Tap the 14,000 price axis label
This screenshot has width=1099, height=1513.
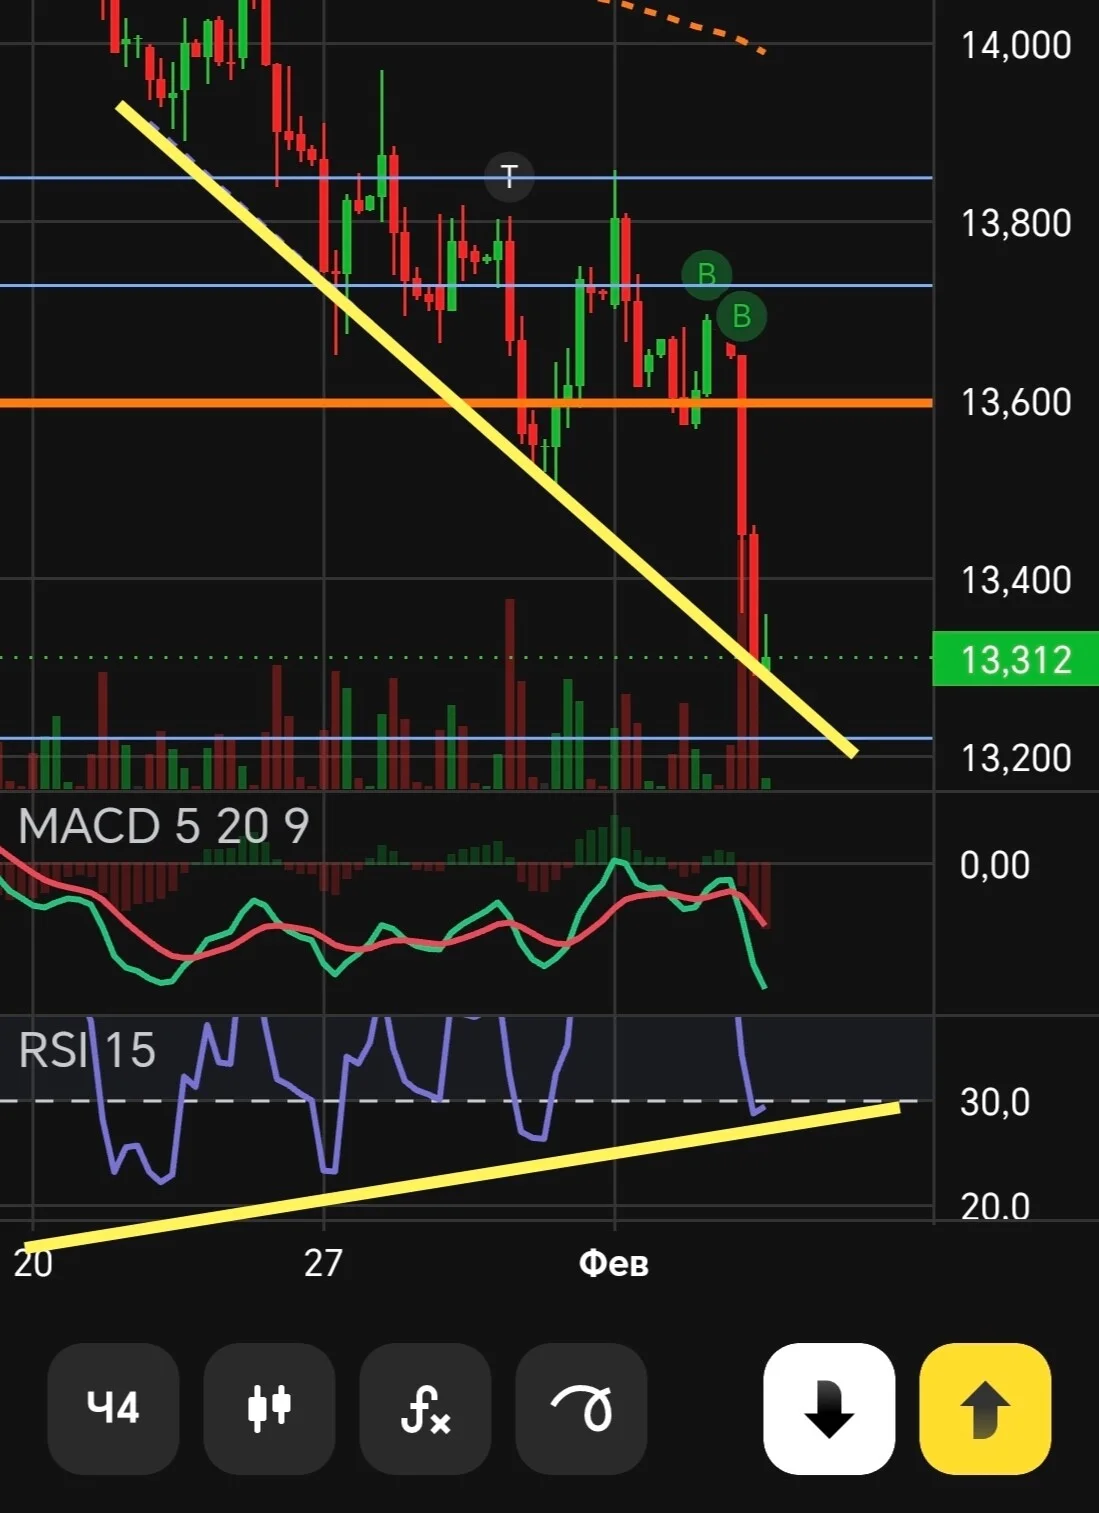point(1016,45)
